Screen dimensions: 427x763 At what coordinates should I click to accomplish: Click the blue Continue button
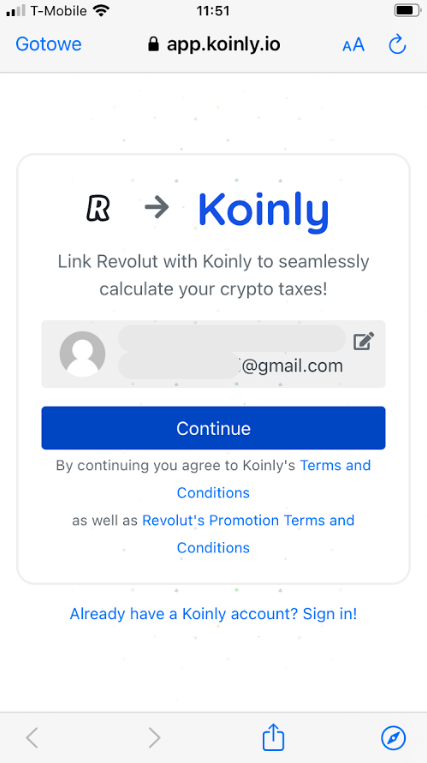[x=214, y=428]
